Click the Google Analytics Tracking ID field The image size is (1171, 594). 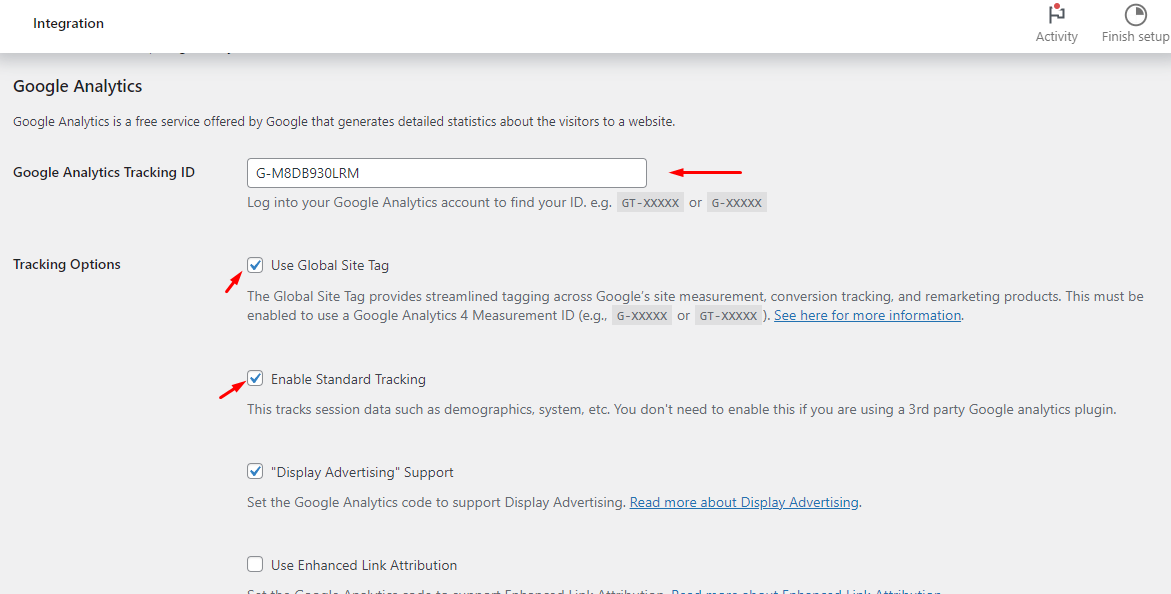(446, 172)
